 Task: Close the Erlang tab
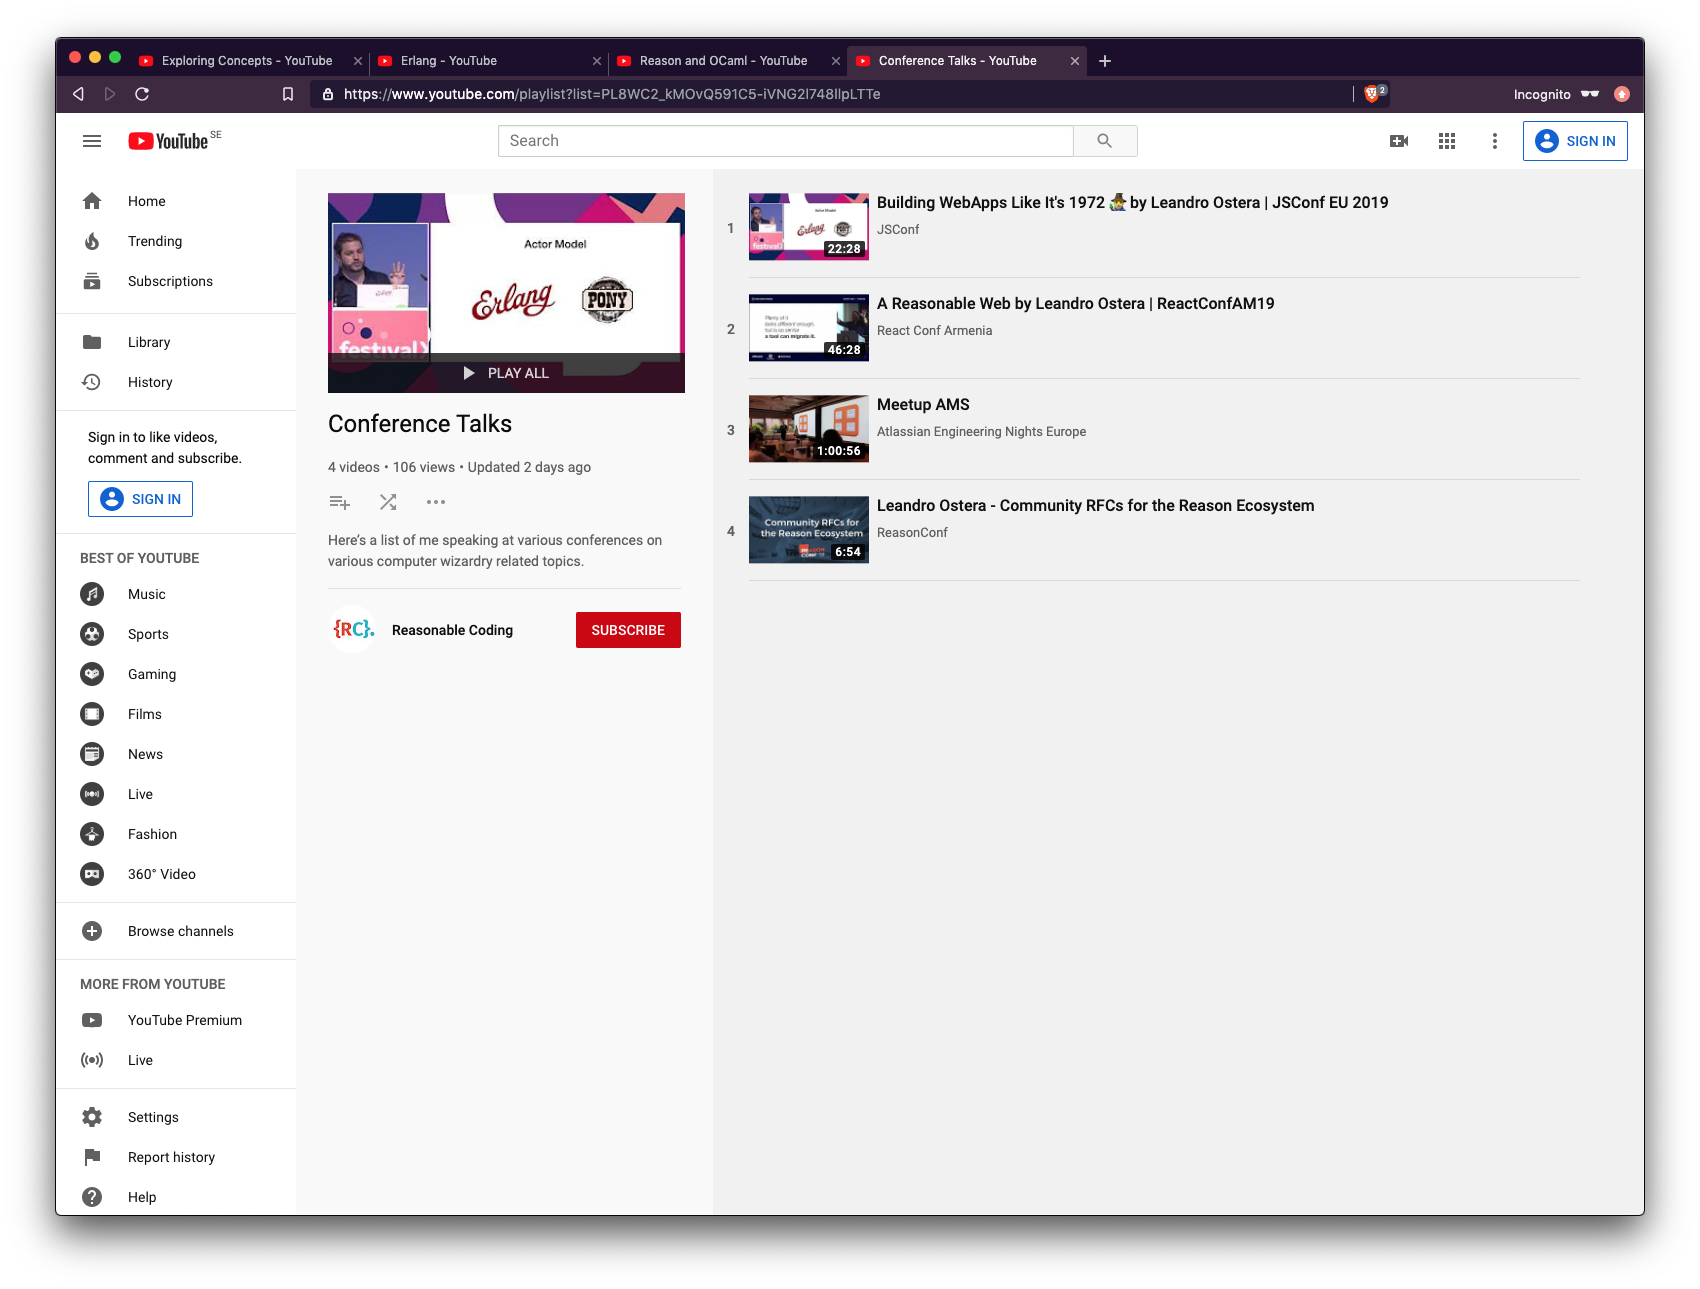click(597, 61)
